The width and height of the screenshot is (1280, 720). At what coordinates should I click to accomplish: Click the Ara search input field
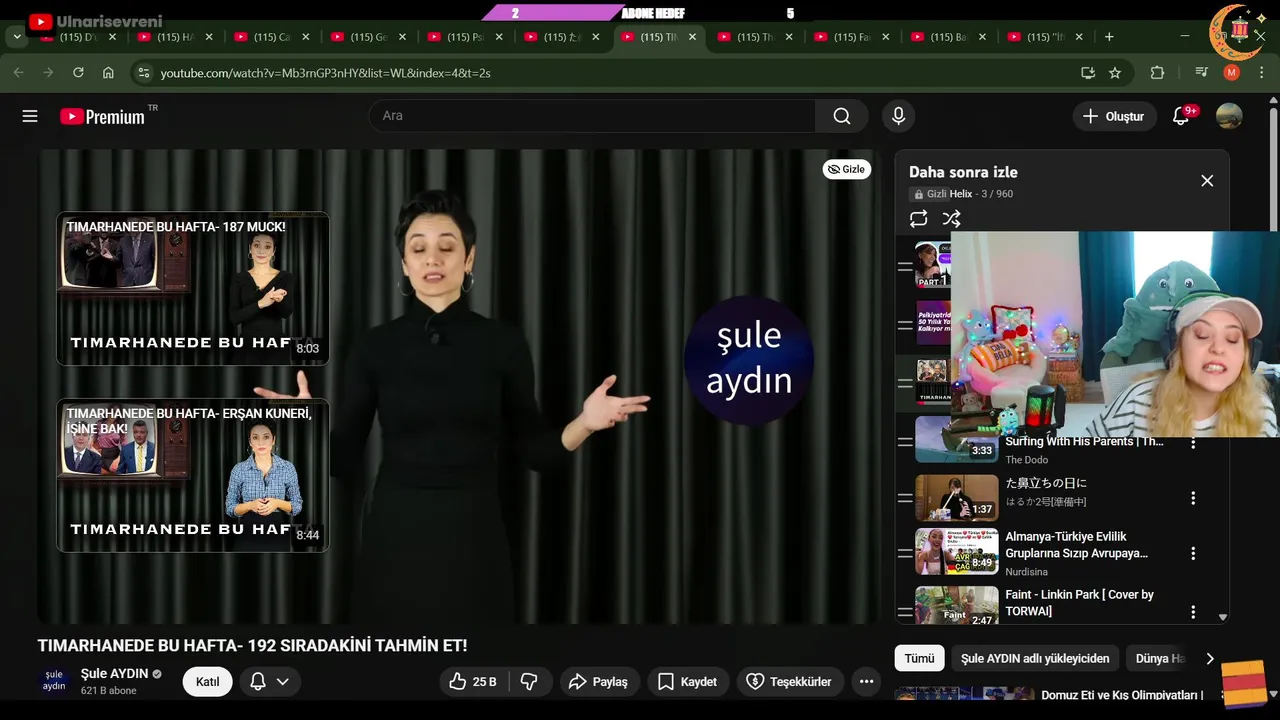(x=592, y=116)
